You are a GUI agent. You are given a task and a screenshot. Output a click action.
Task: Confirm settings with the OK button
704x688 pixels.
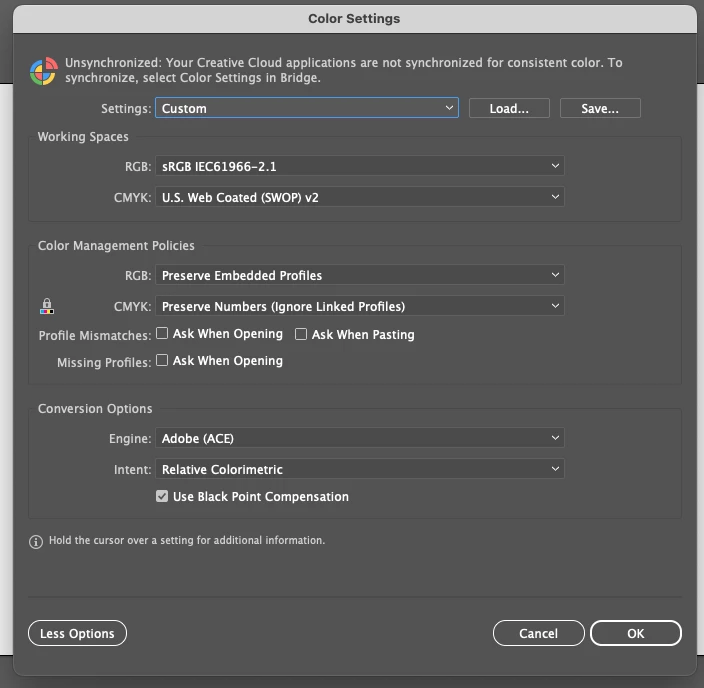636,633
